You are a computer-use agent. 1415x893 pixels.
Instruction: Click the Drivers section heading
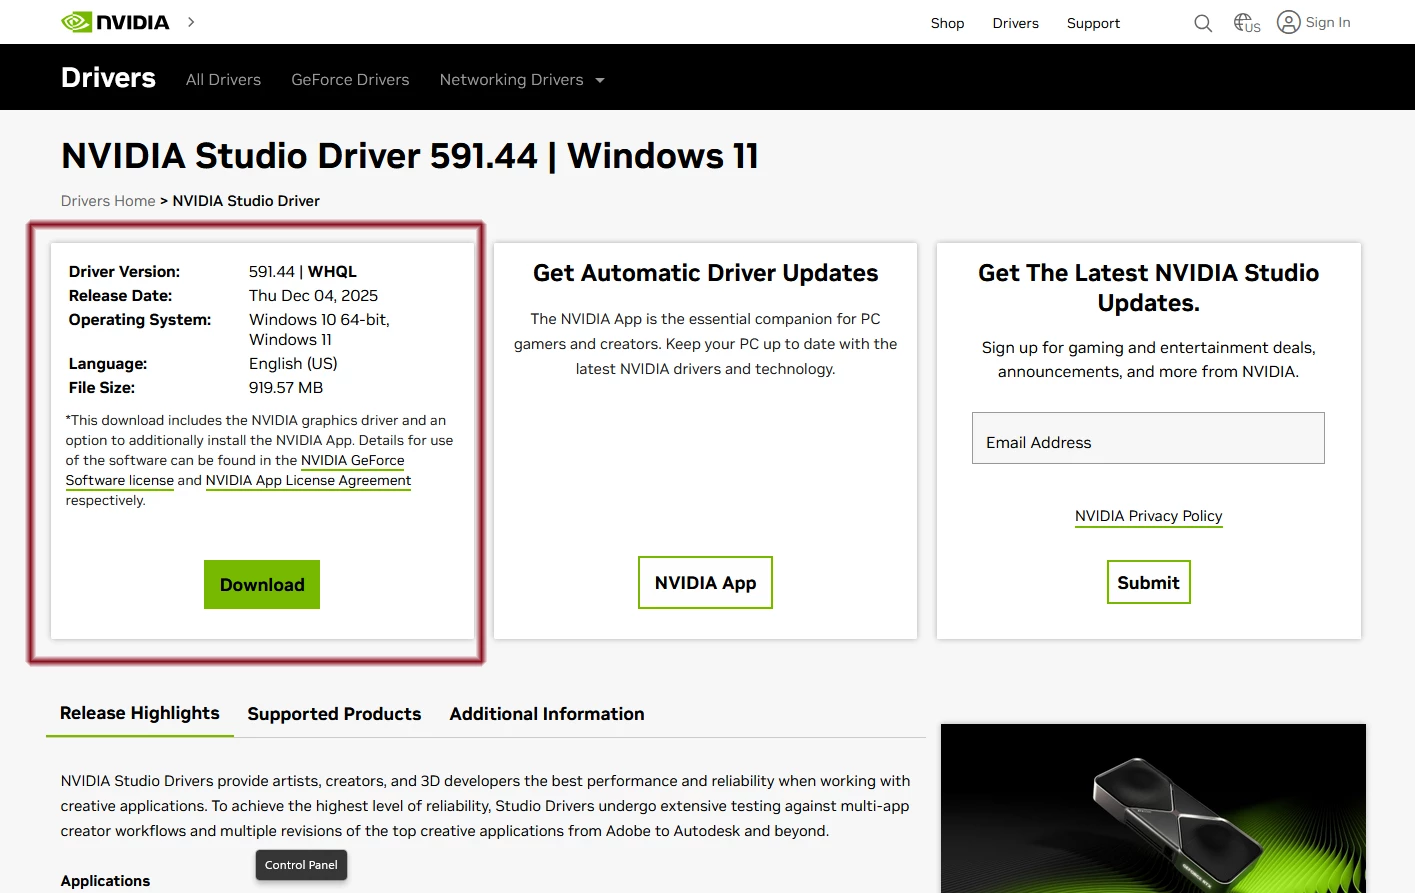[x=108, y=78]
